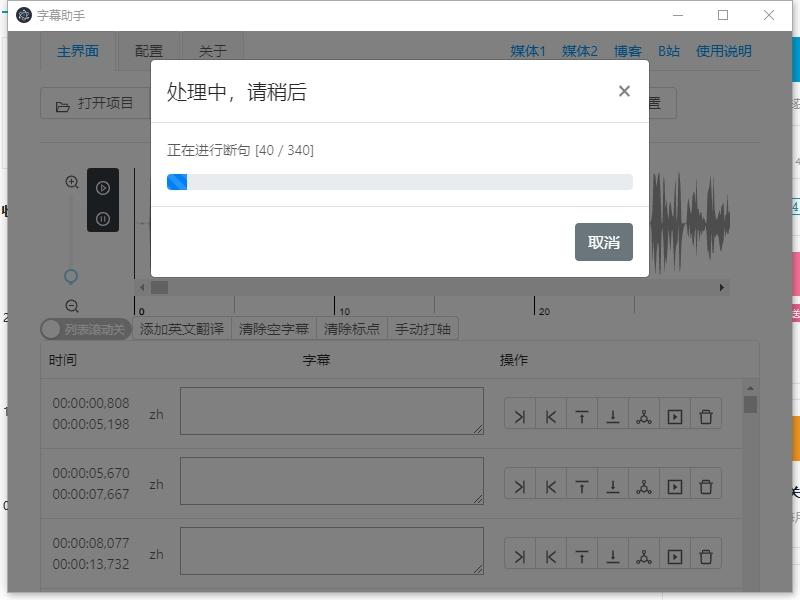Image resolution: width=800 pixels, height=600 pixels.
Task: Pause the audio playback
Action: [103, 218]
